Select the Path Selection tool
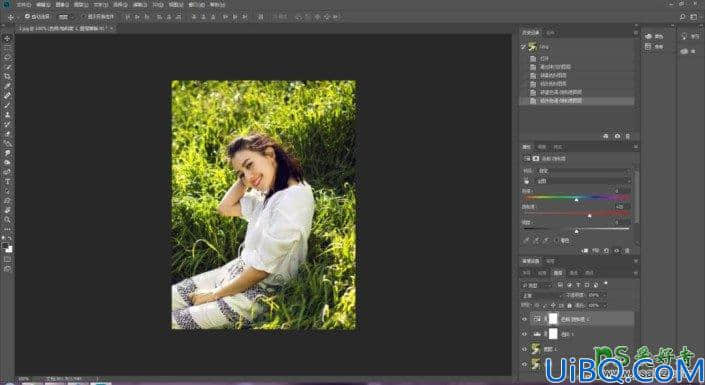This screenshot has height=385, width=705. click(7, 191)
